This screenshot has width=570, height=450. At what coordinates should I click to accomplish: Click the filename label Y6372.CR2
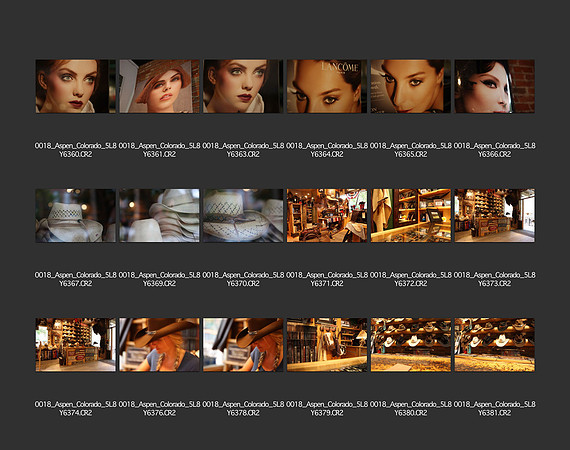click(410, 279)
